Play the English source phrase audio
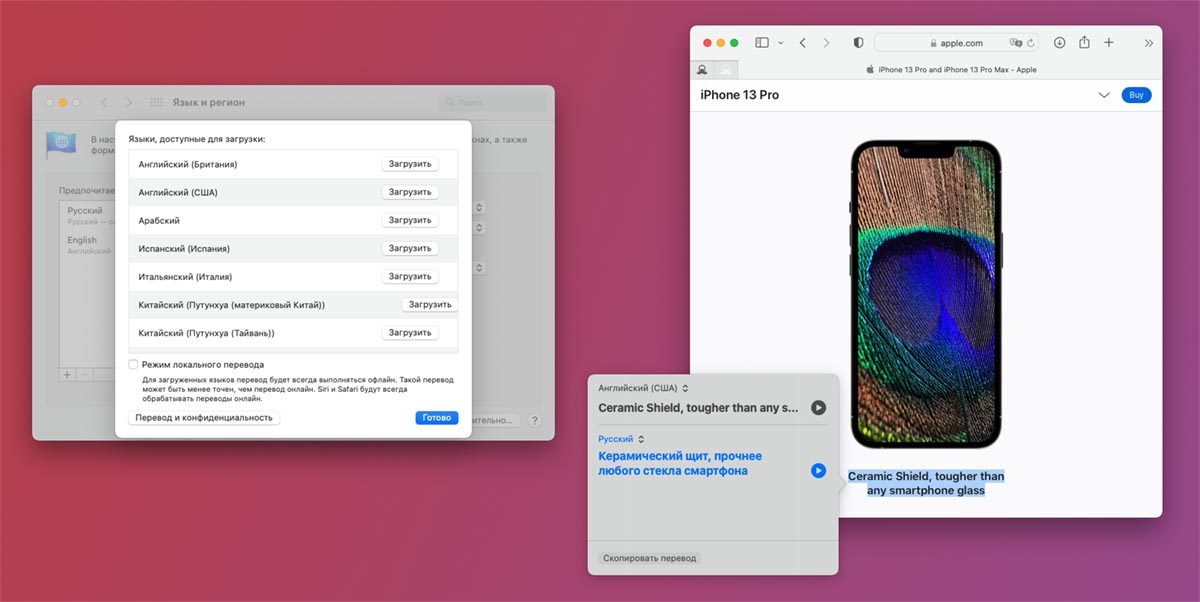Screen dimensions: 1200x602 pos(818,407)
